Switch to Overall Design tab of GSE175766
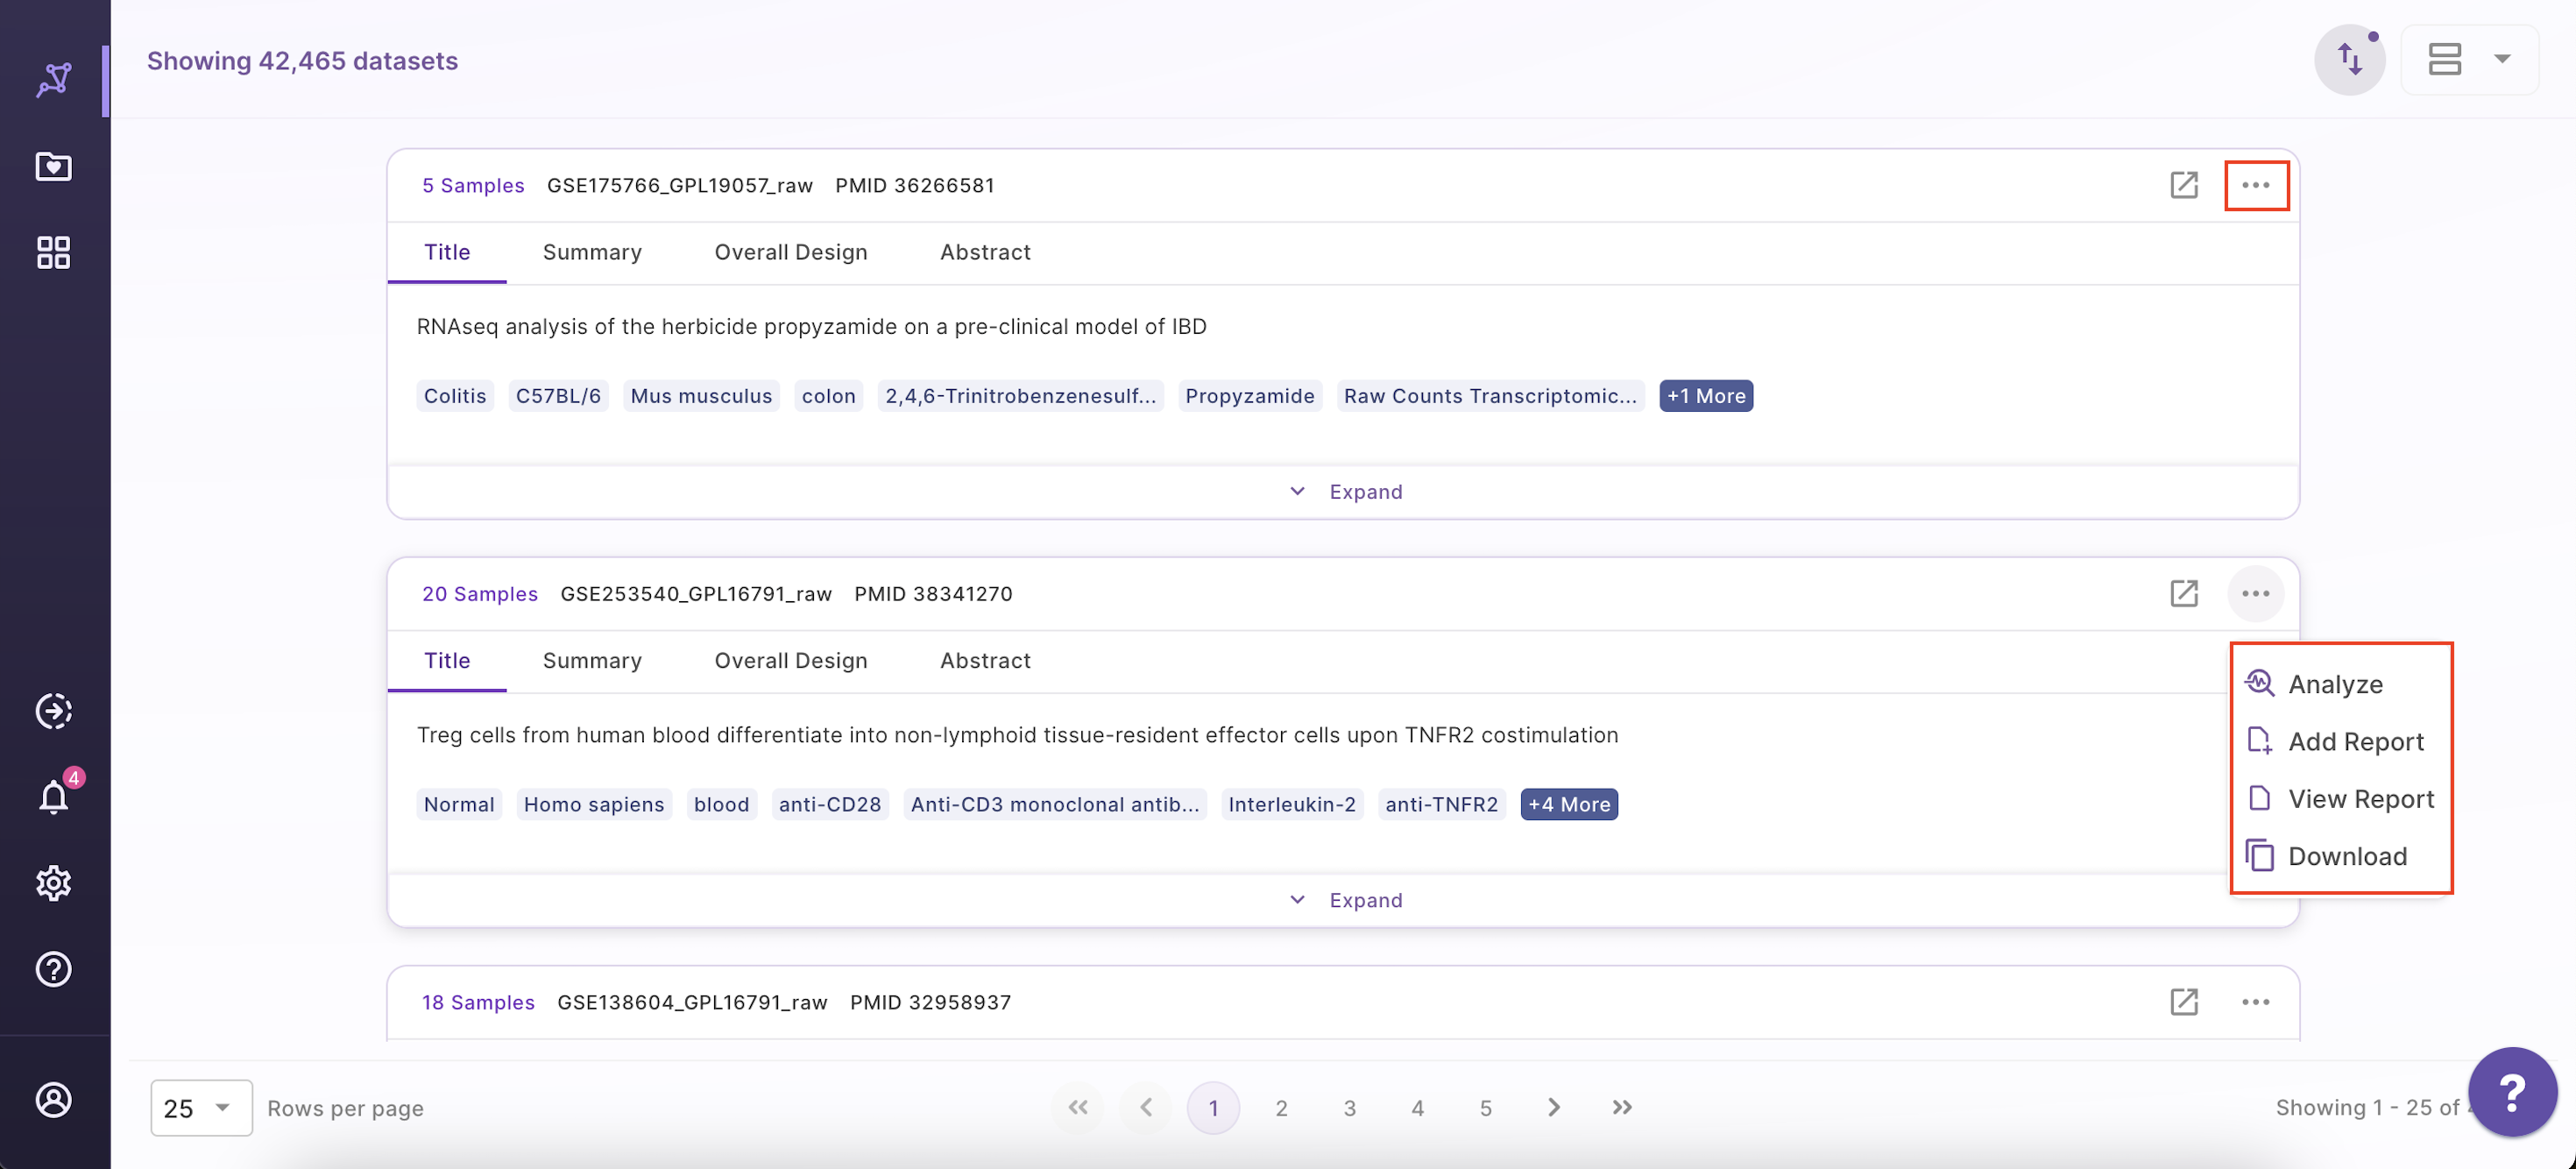Screen dimensions: 2576x1169 point(790,252)
